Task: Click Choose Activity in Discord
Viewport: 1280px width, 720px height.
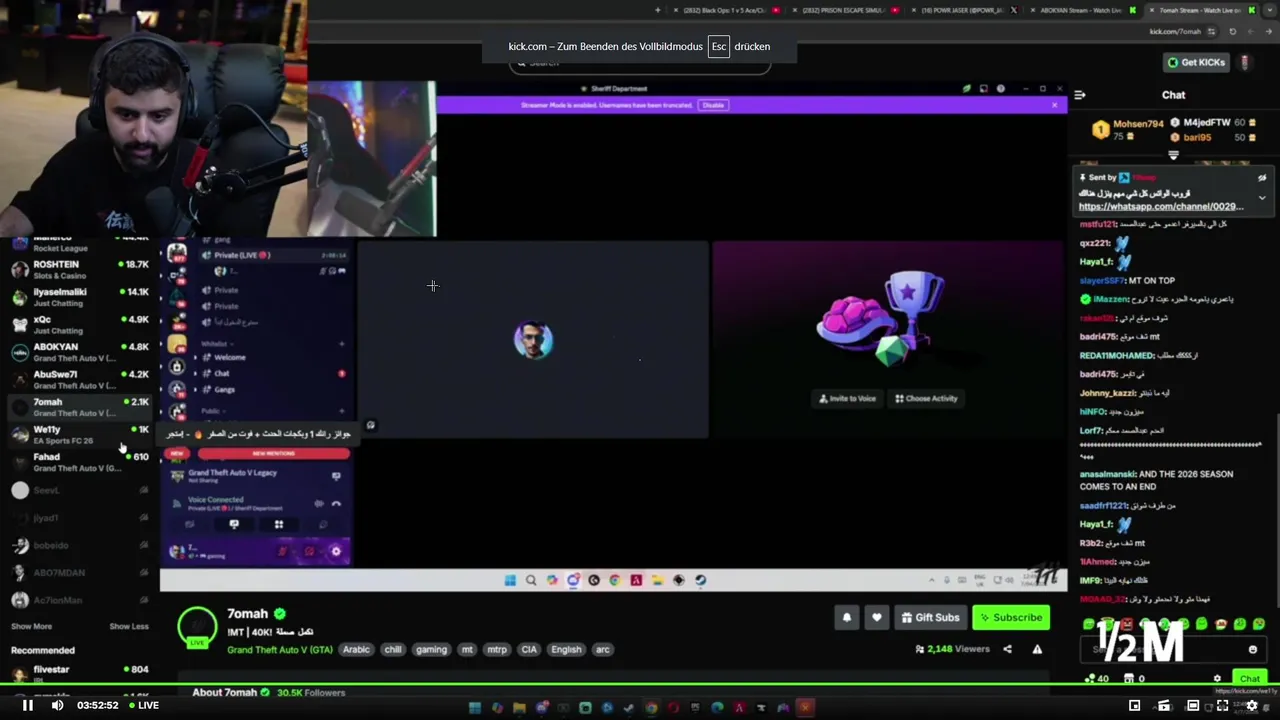Action: coord(926,398)
